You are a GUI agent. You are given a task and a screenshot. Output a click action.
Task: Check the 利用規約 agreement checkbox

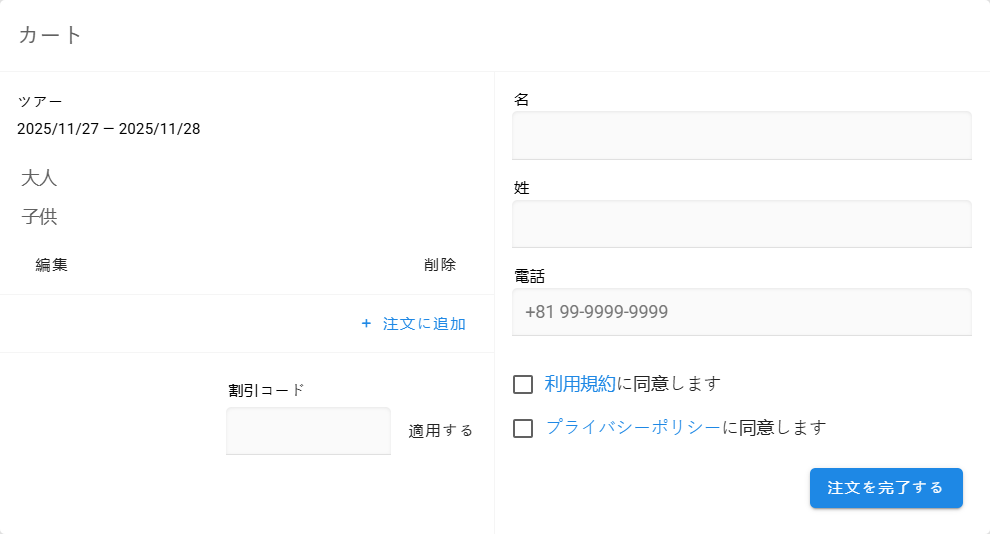[x=523, y=384]
